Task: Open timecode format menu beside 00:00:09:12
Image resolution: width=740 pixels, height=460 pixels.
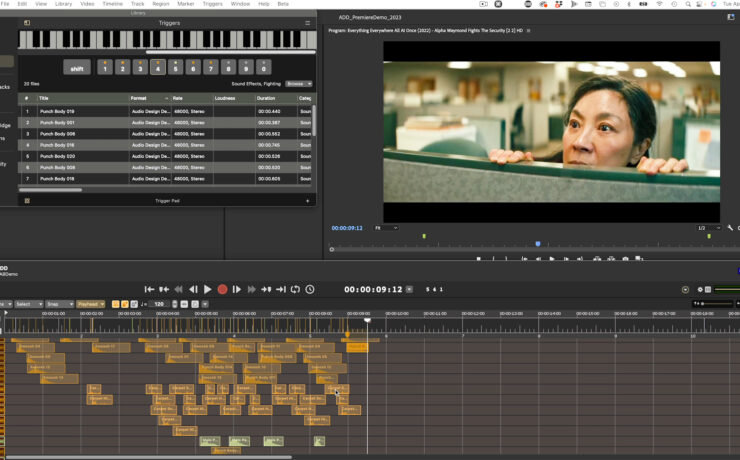Action: tap(410, 289)
